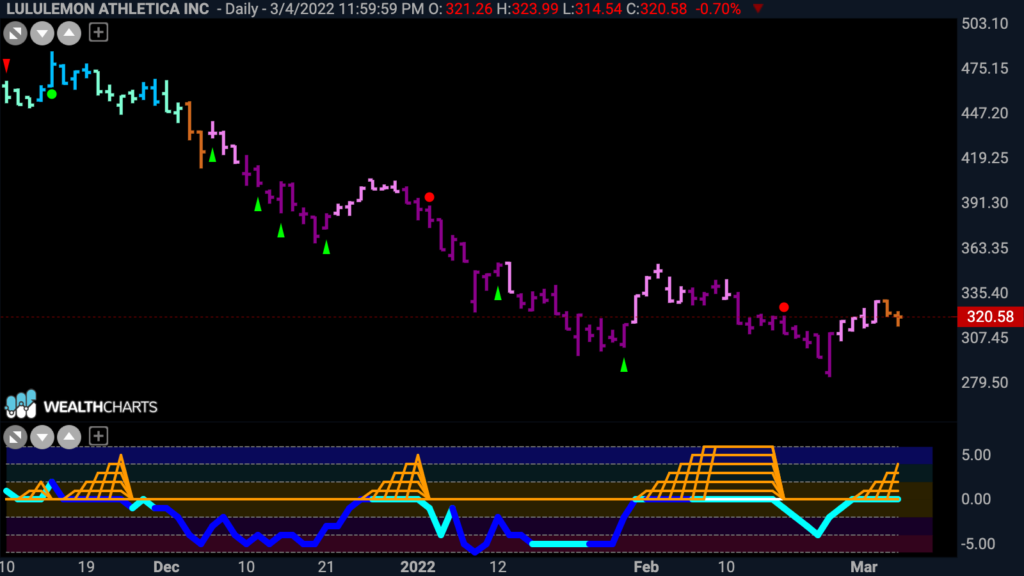Click the red triangle marker at chart start
Viewport: 1024px width, 576px height.
(7, 65)
